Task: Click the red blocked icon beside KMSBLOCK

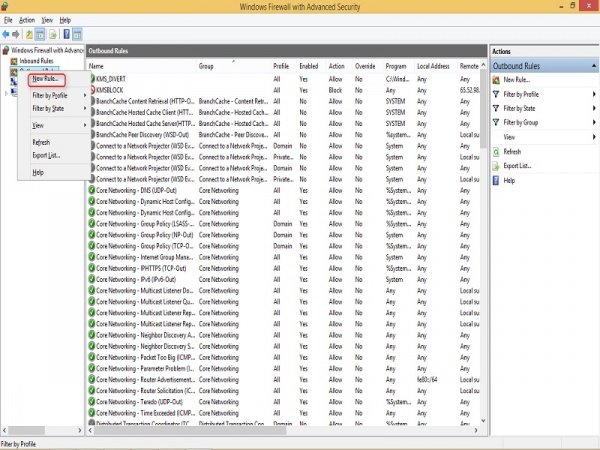Action: coord(92,89)
